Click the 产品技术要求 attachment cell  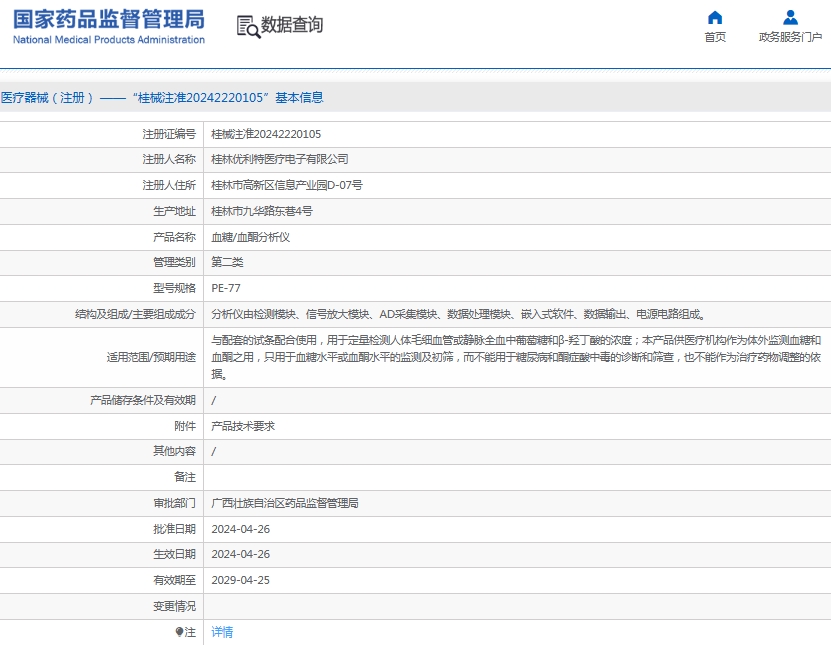243,426
